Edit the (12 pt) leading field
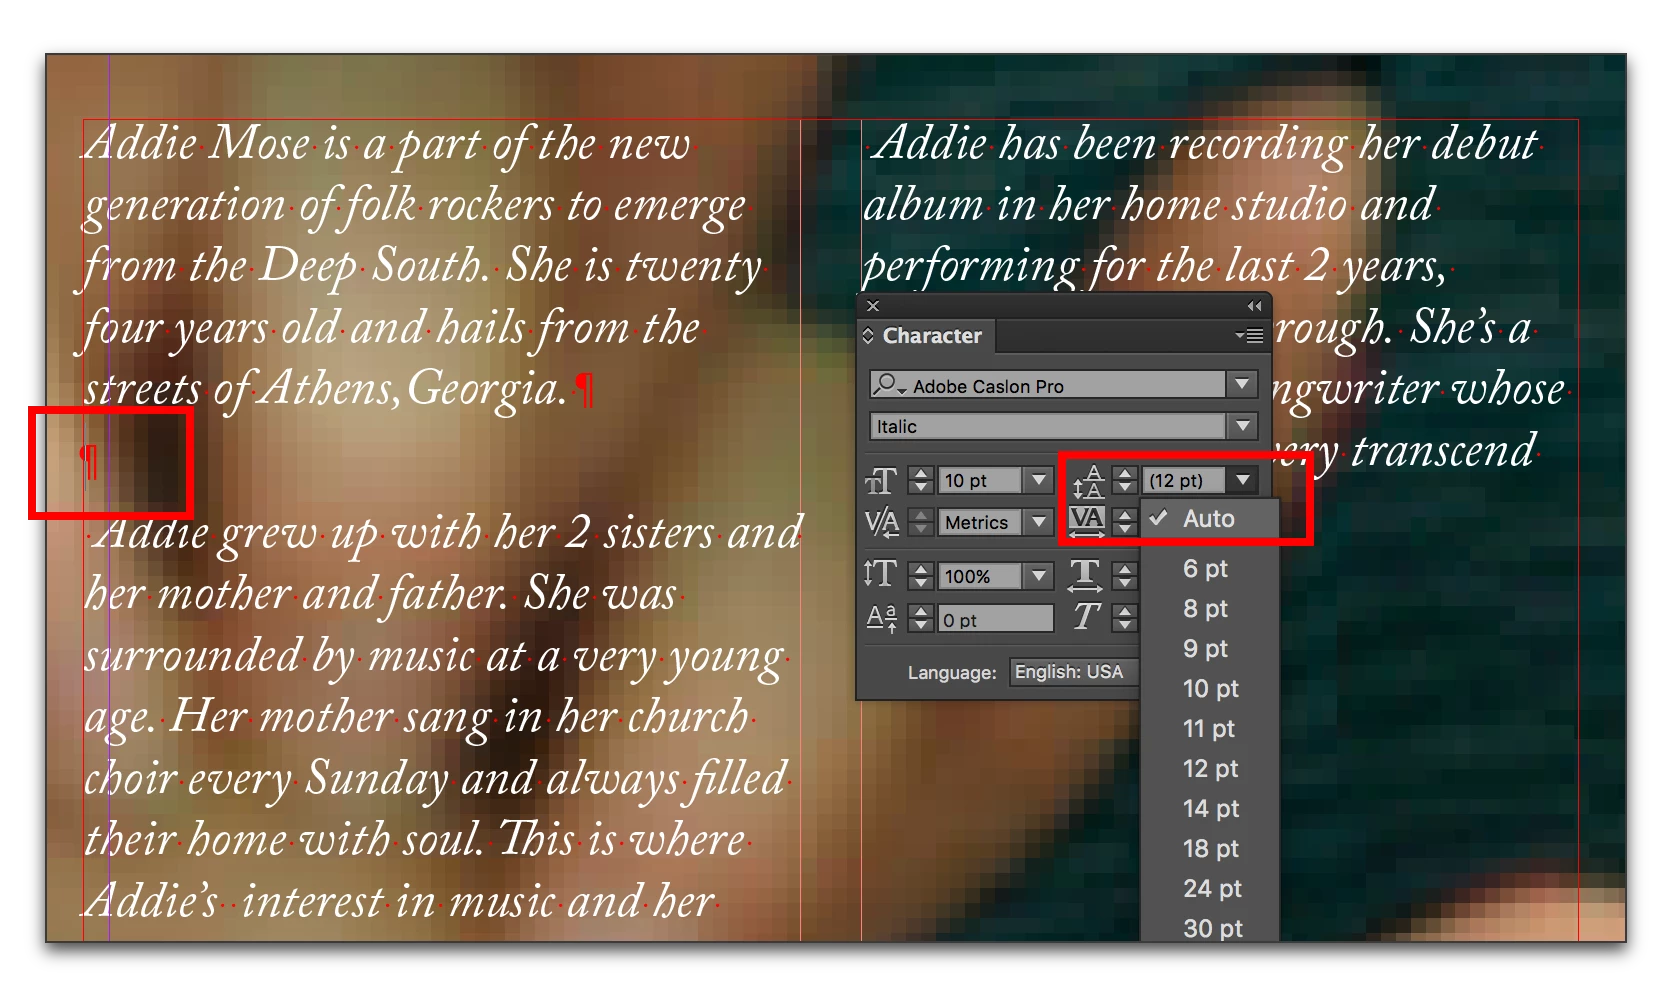The height and width of the screenshot is (995, 1673). 1185,481
